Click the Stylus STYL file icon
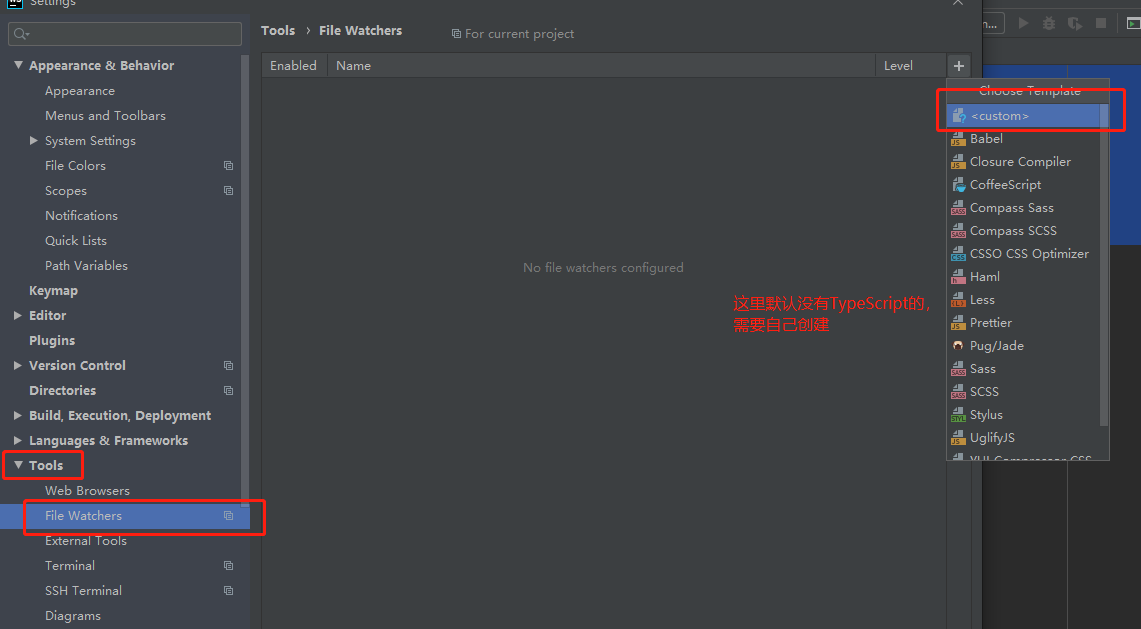 point(958,415)
